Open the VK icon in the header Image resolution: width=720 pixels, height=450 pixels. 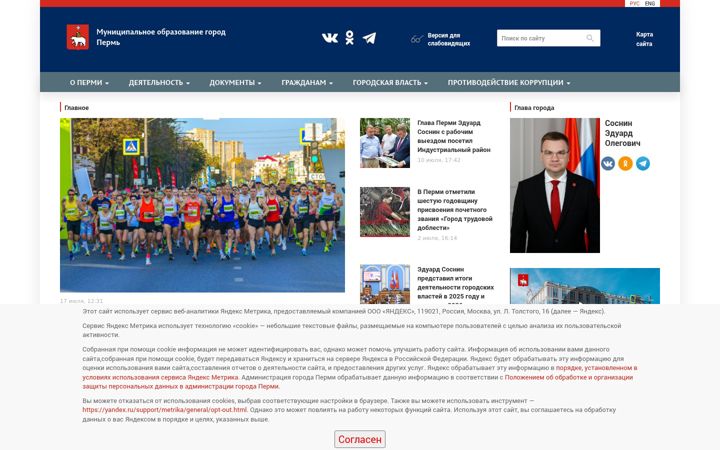[330, 38]
